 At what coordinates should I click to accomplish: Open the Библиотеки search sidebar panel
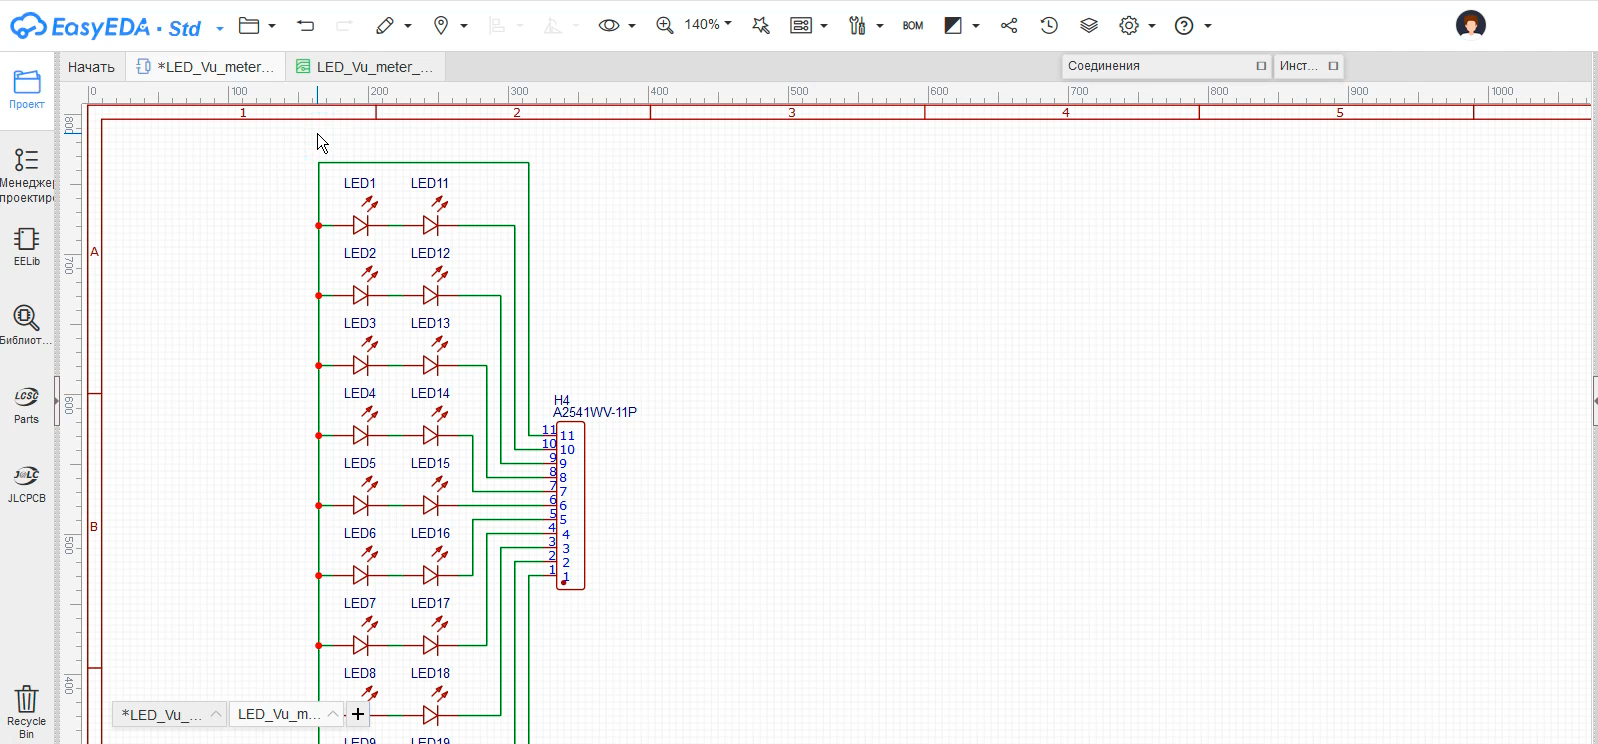pyautogui.click(x=27, y=326)
